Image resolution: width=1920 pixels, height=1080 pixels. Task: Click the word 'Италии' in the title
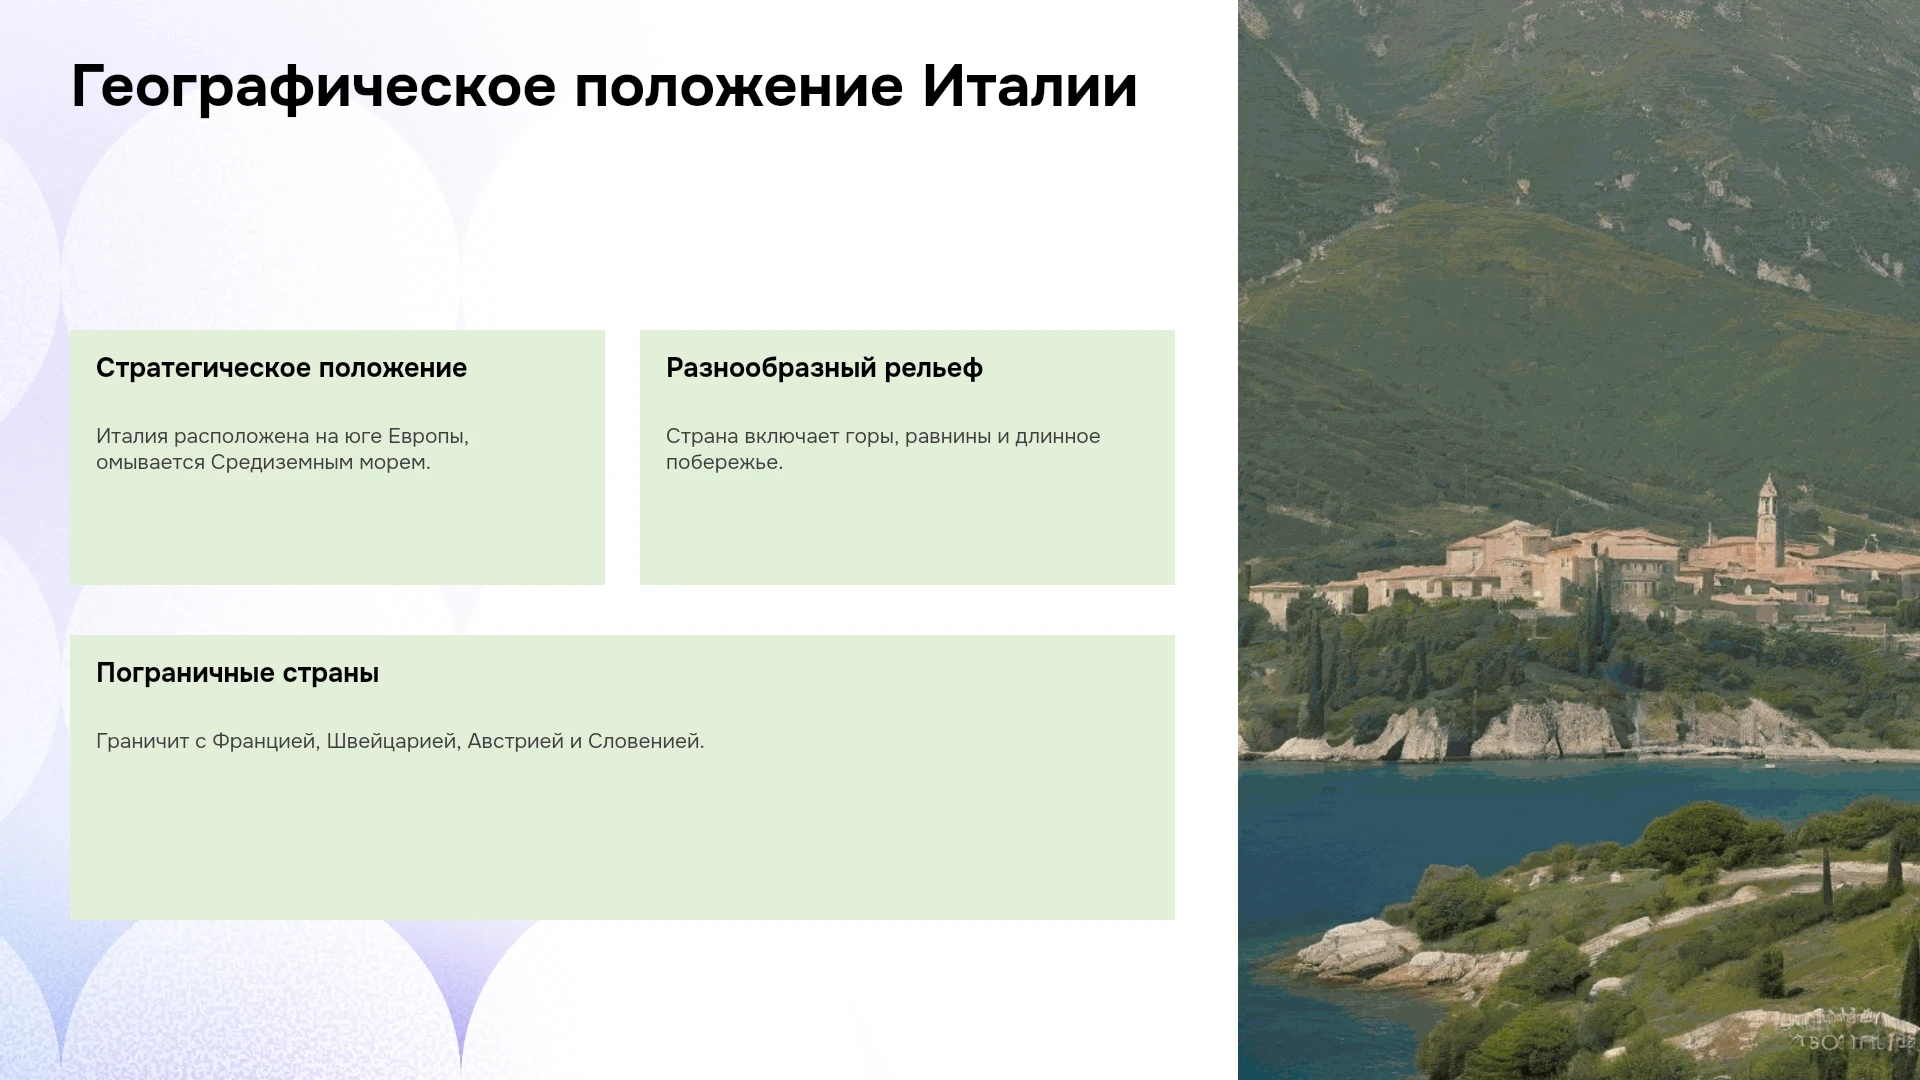coord(1030,87)
